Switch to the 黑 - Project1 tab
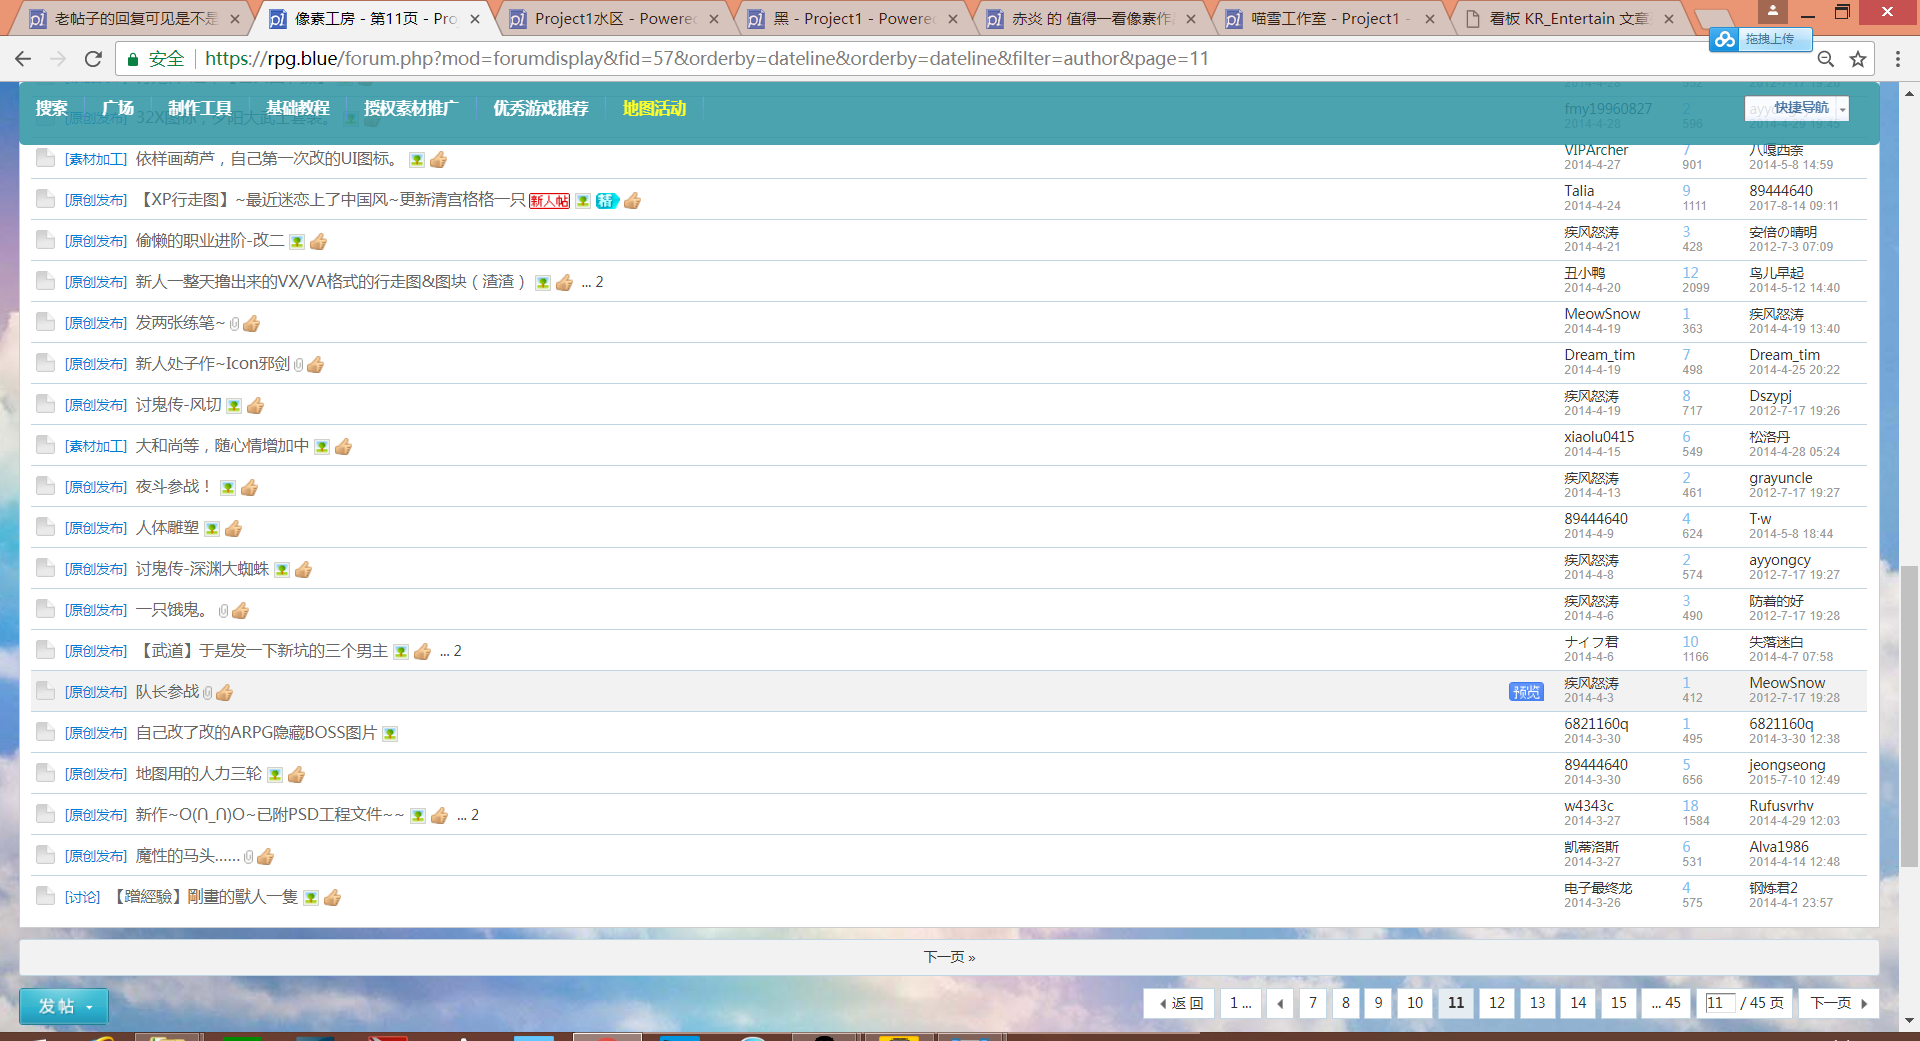 tap(853, 18)
